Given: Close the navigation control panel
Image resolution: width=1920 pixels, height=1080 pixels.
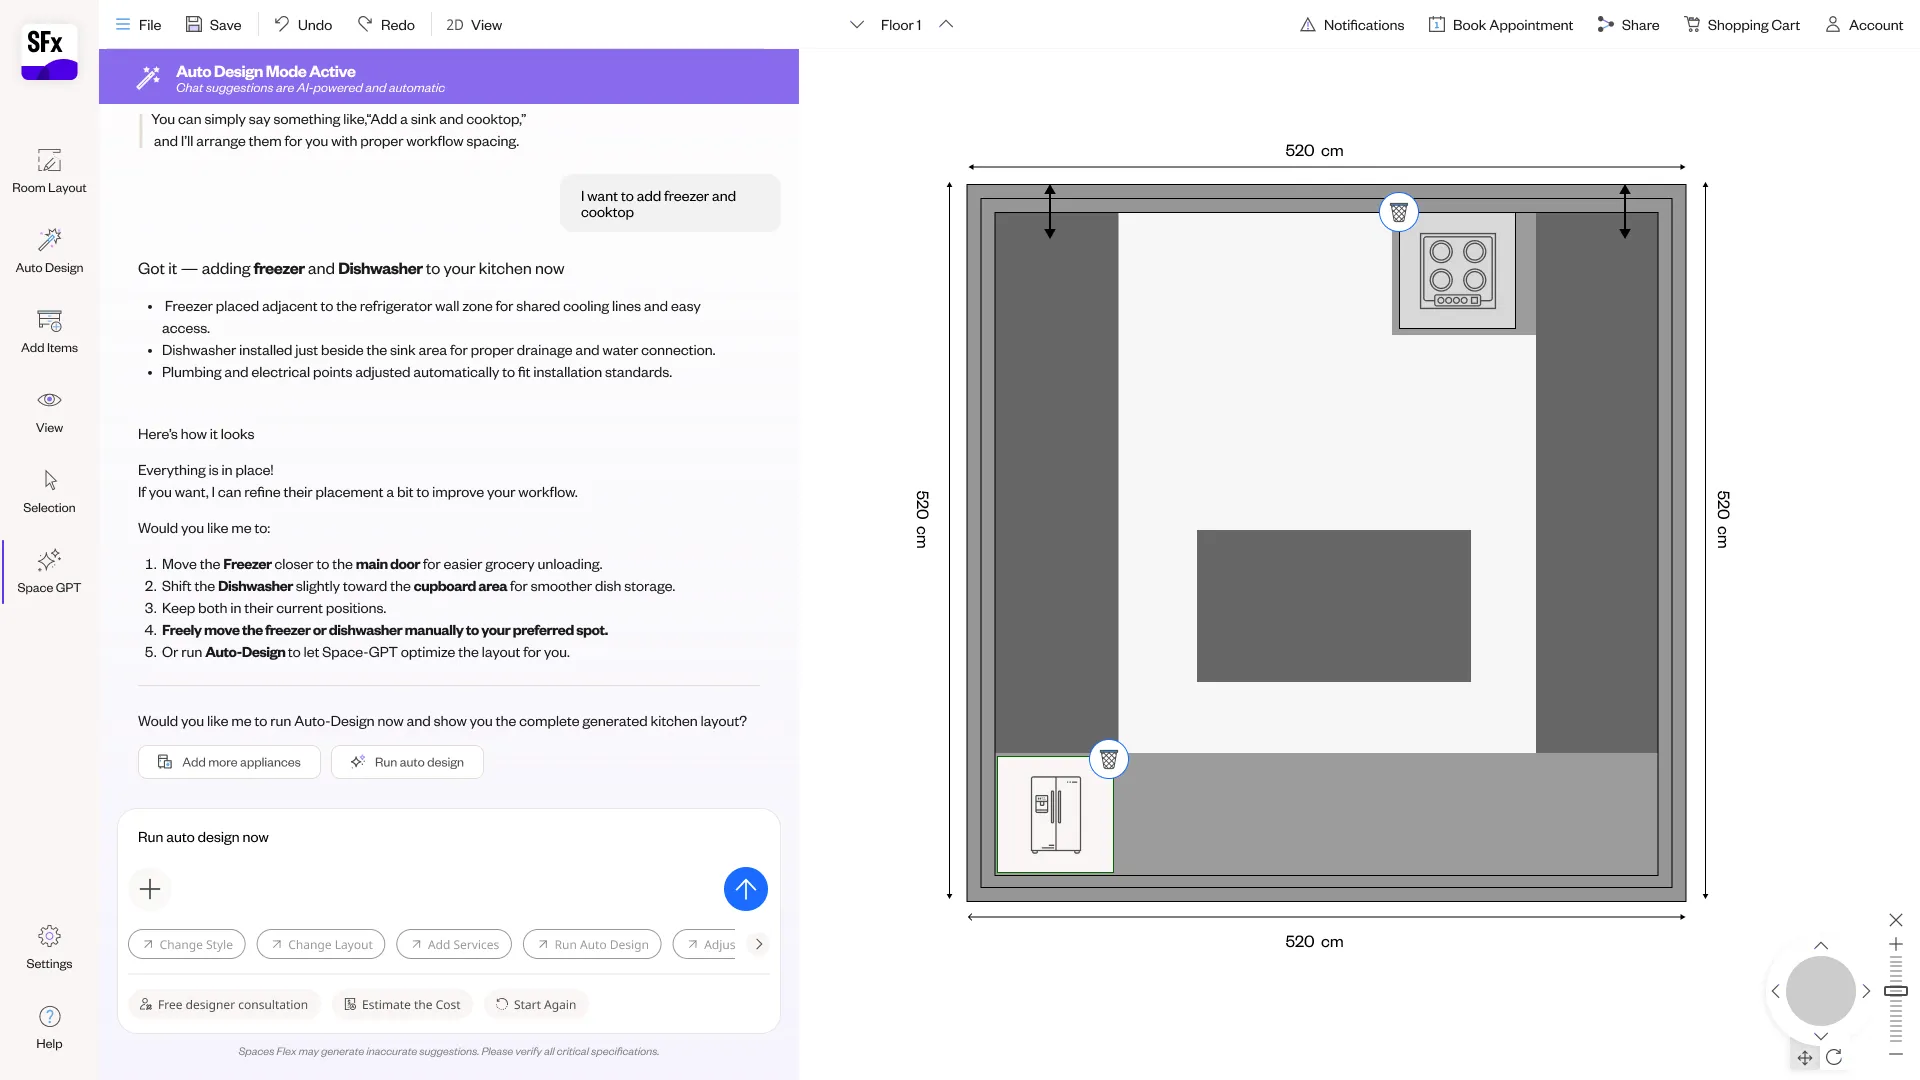Looking at the screenshot, I should 1896,920.
